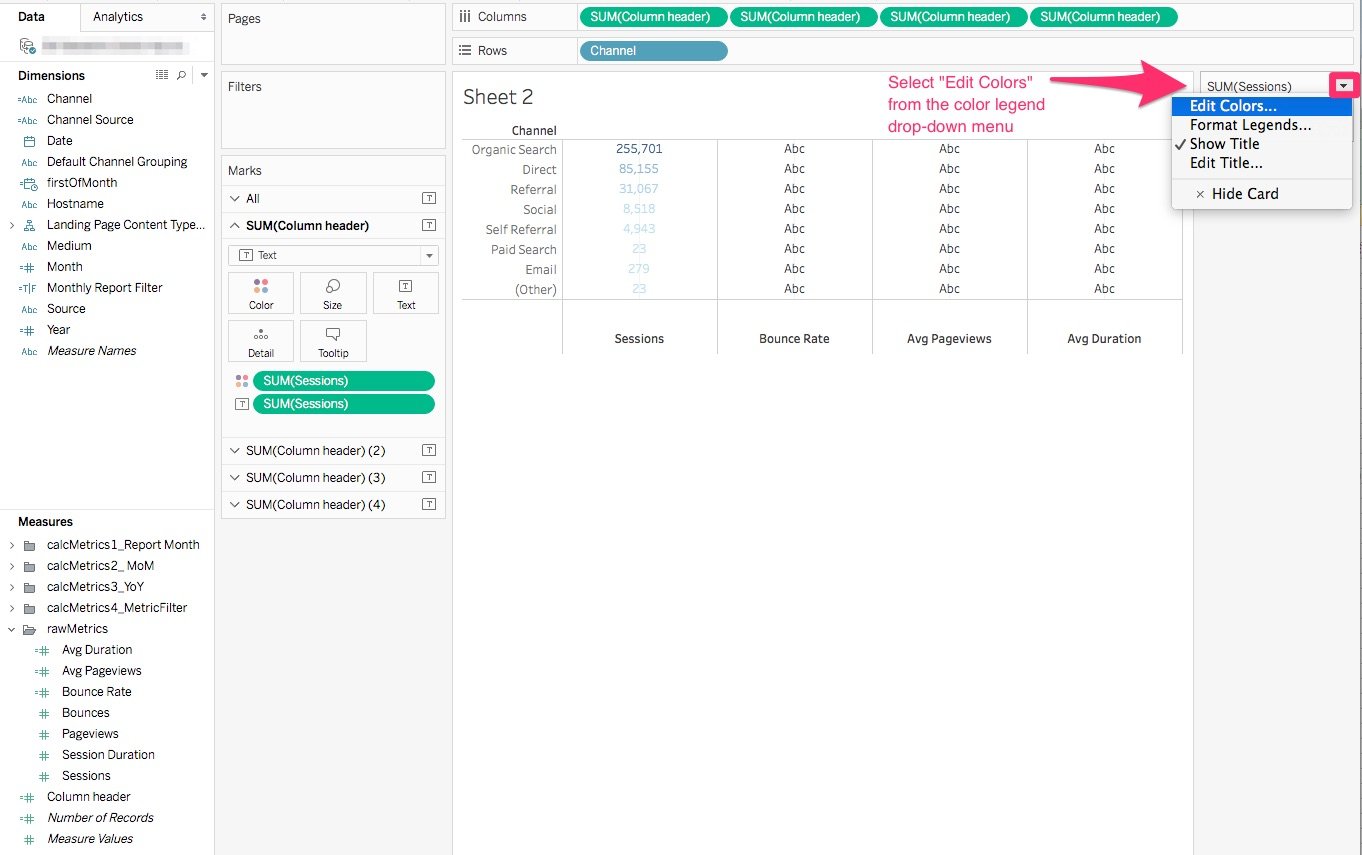Open the red legend drop-down arrow
The width and height of the screenshot is (1362, 855).
pyautogui.click(x=1344, y=84)
